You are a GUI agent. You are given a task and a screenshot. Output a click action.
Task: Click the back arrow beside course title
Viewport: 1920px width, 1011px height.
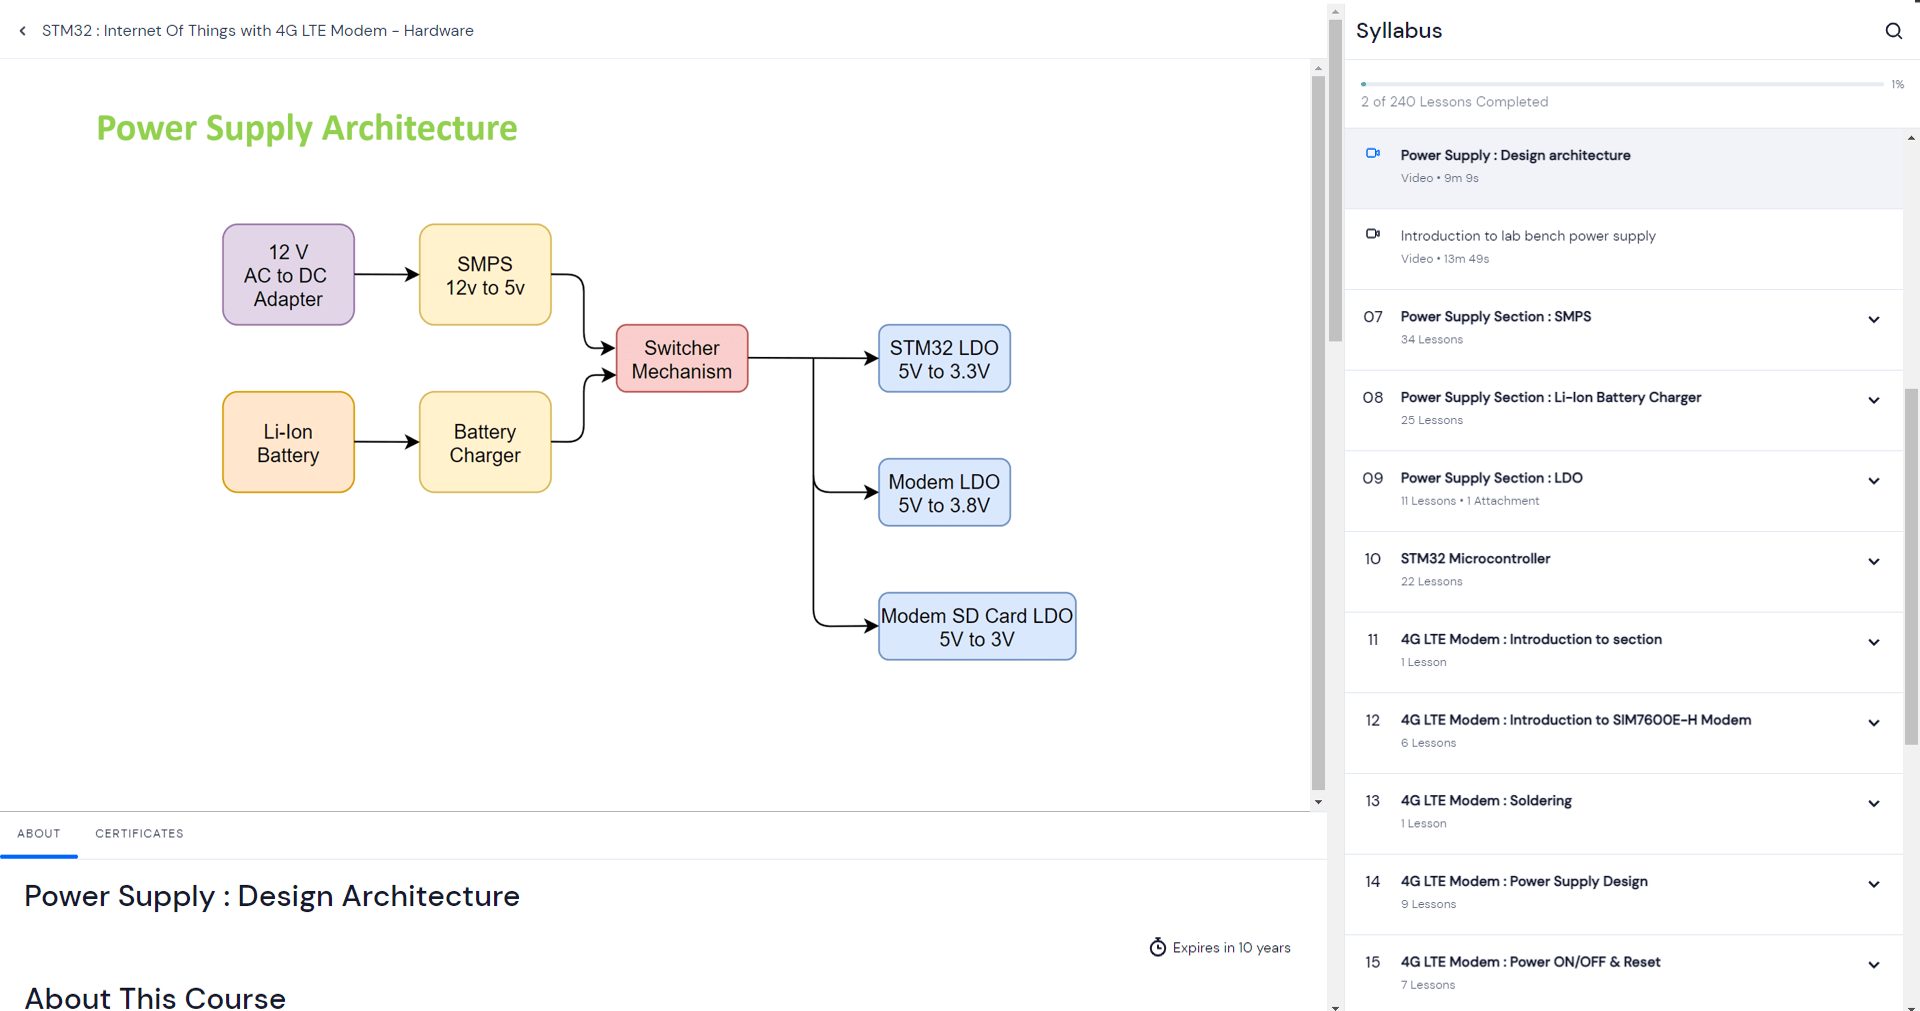click(23, 31)
